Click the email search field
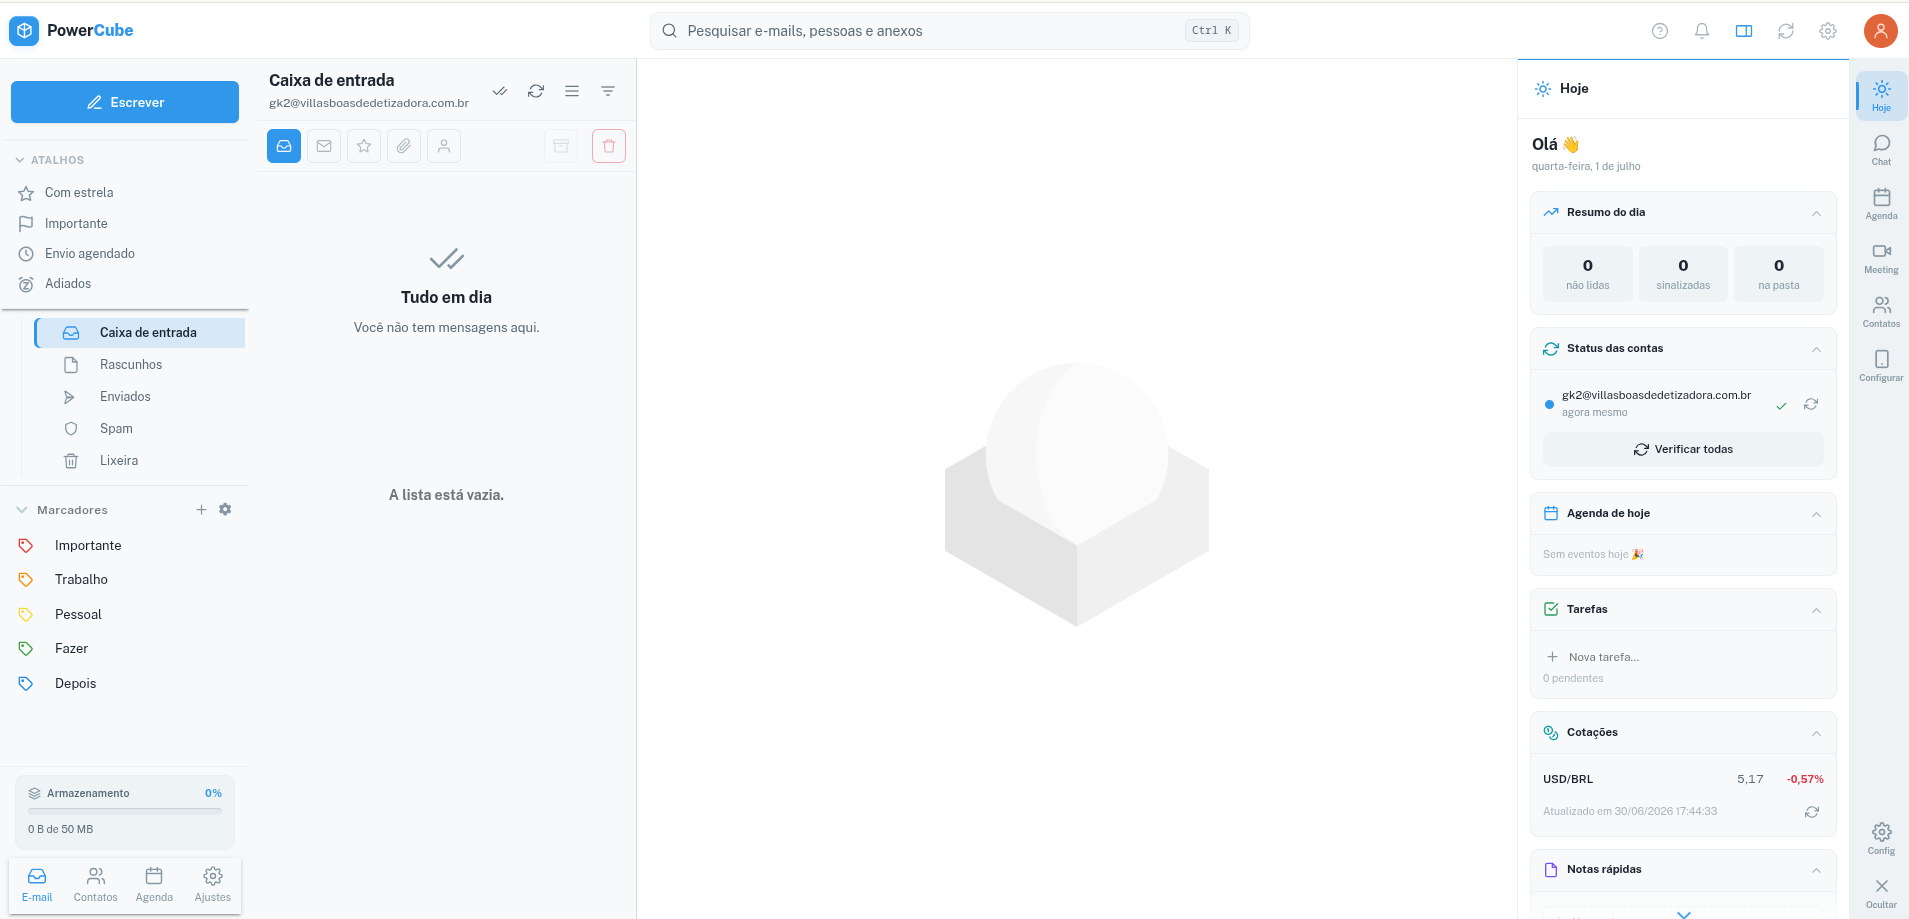Screen dimensions: 1909x919 click(949, 31)
